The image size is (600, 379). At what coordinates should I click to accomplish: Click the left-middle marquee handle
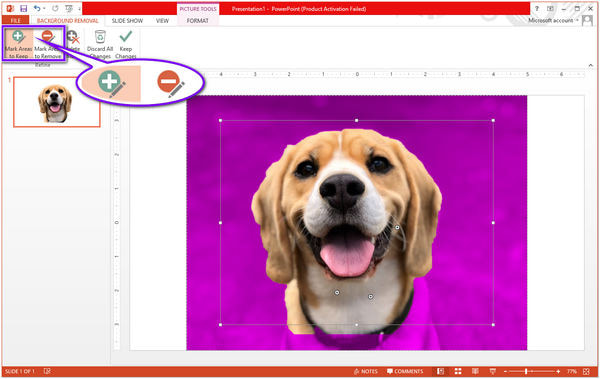click(x=220, y=222)
